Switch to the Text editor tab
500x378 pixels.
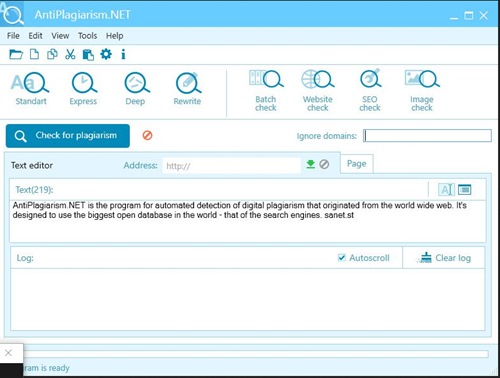[32, 165]
